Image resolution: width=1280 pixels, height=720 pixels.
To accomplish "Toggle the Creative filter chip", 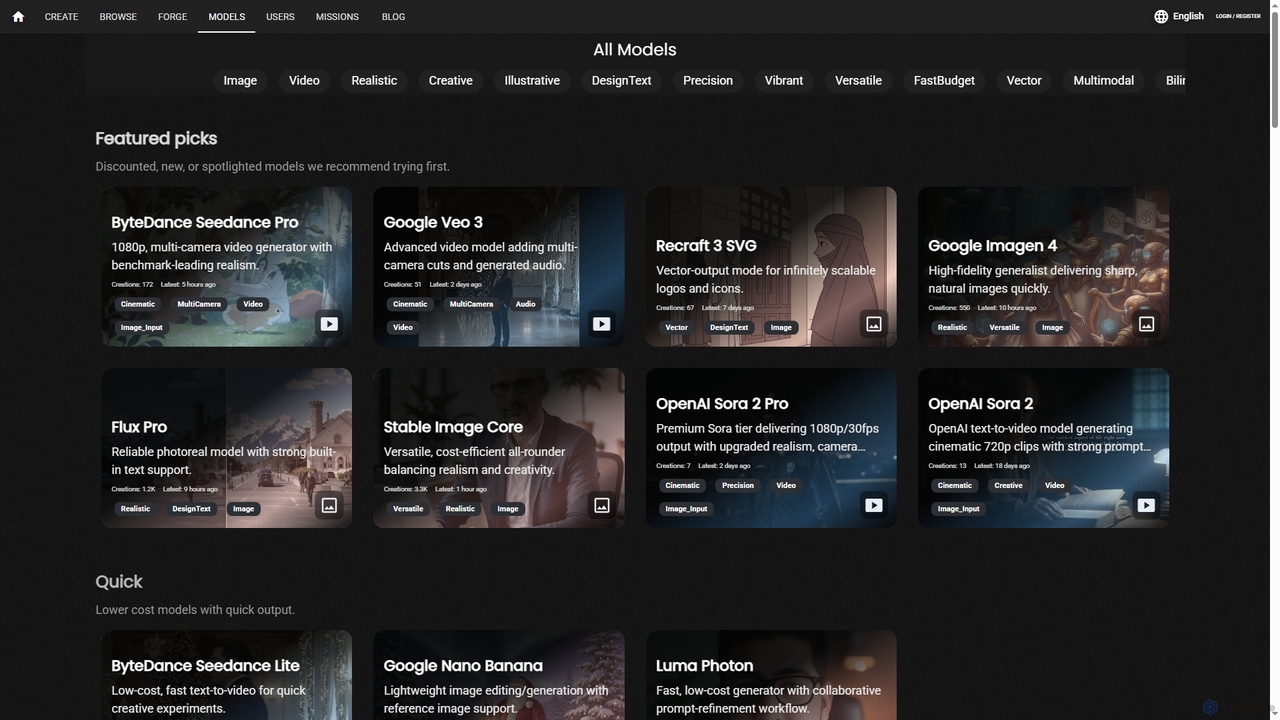I will coord(451,81).
